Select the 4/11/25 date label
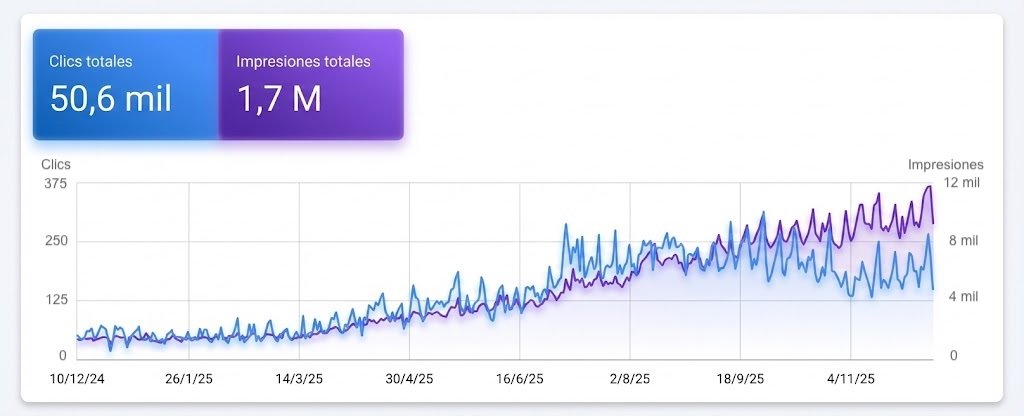 coord(850,379)
